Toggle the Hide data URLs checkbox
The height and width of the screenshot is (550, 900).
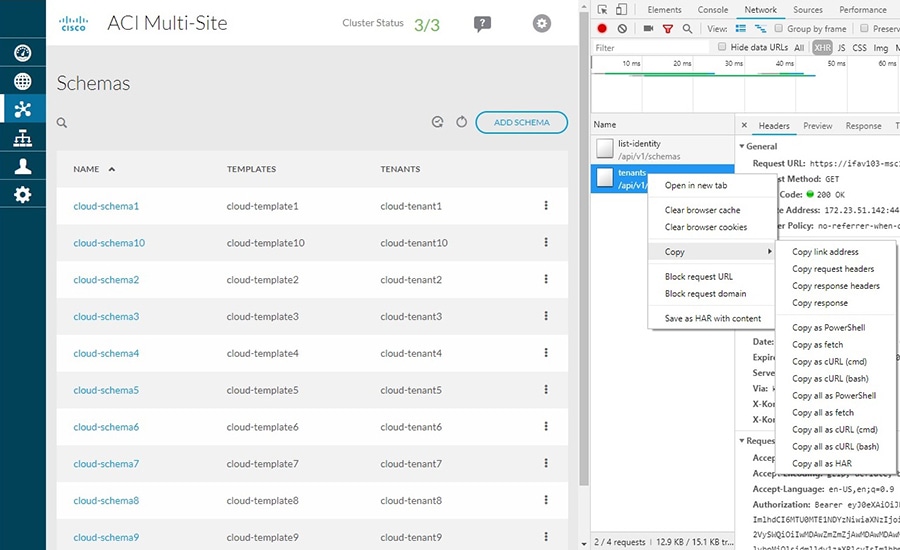[x=721, y=47]
